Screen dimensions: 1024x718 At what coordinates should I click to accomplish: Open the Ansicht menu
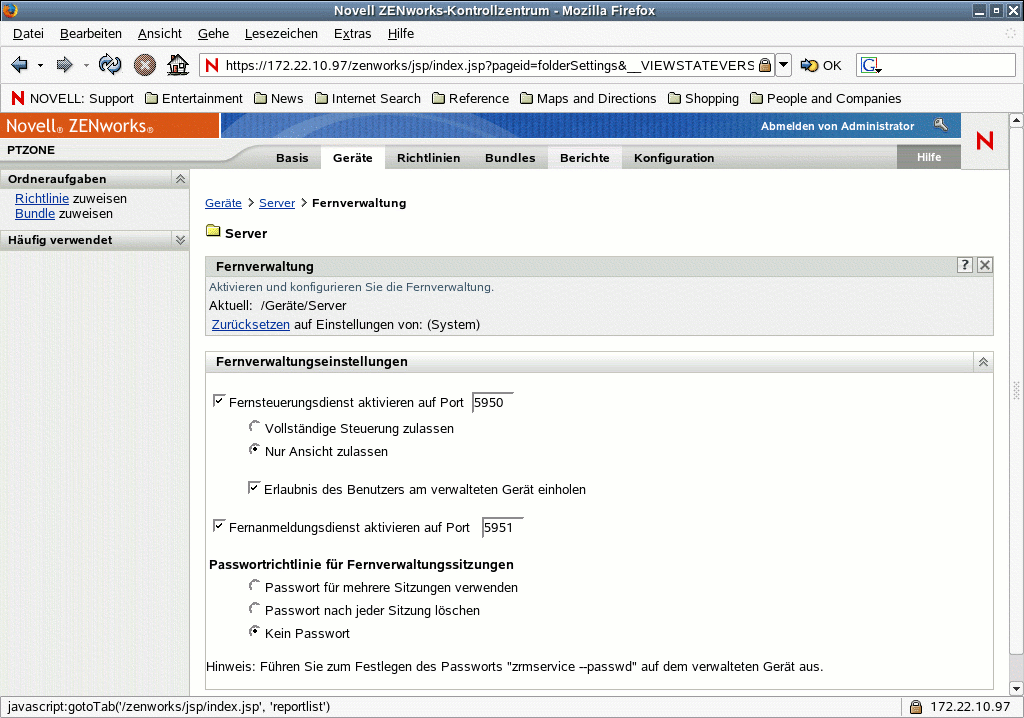pos(159,33)
